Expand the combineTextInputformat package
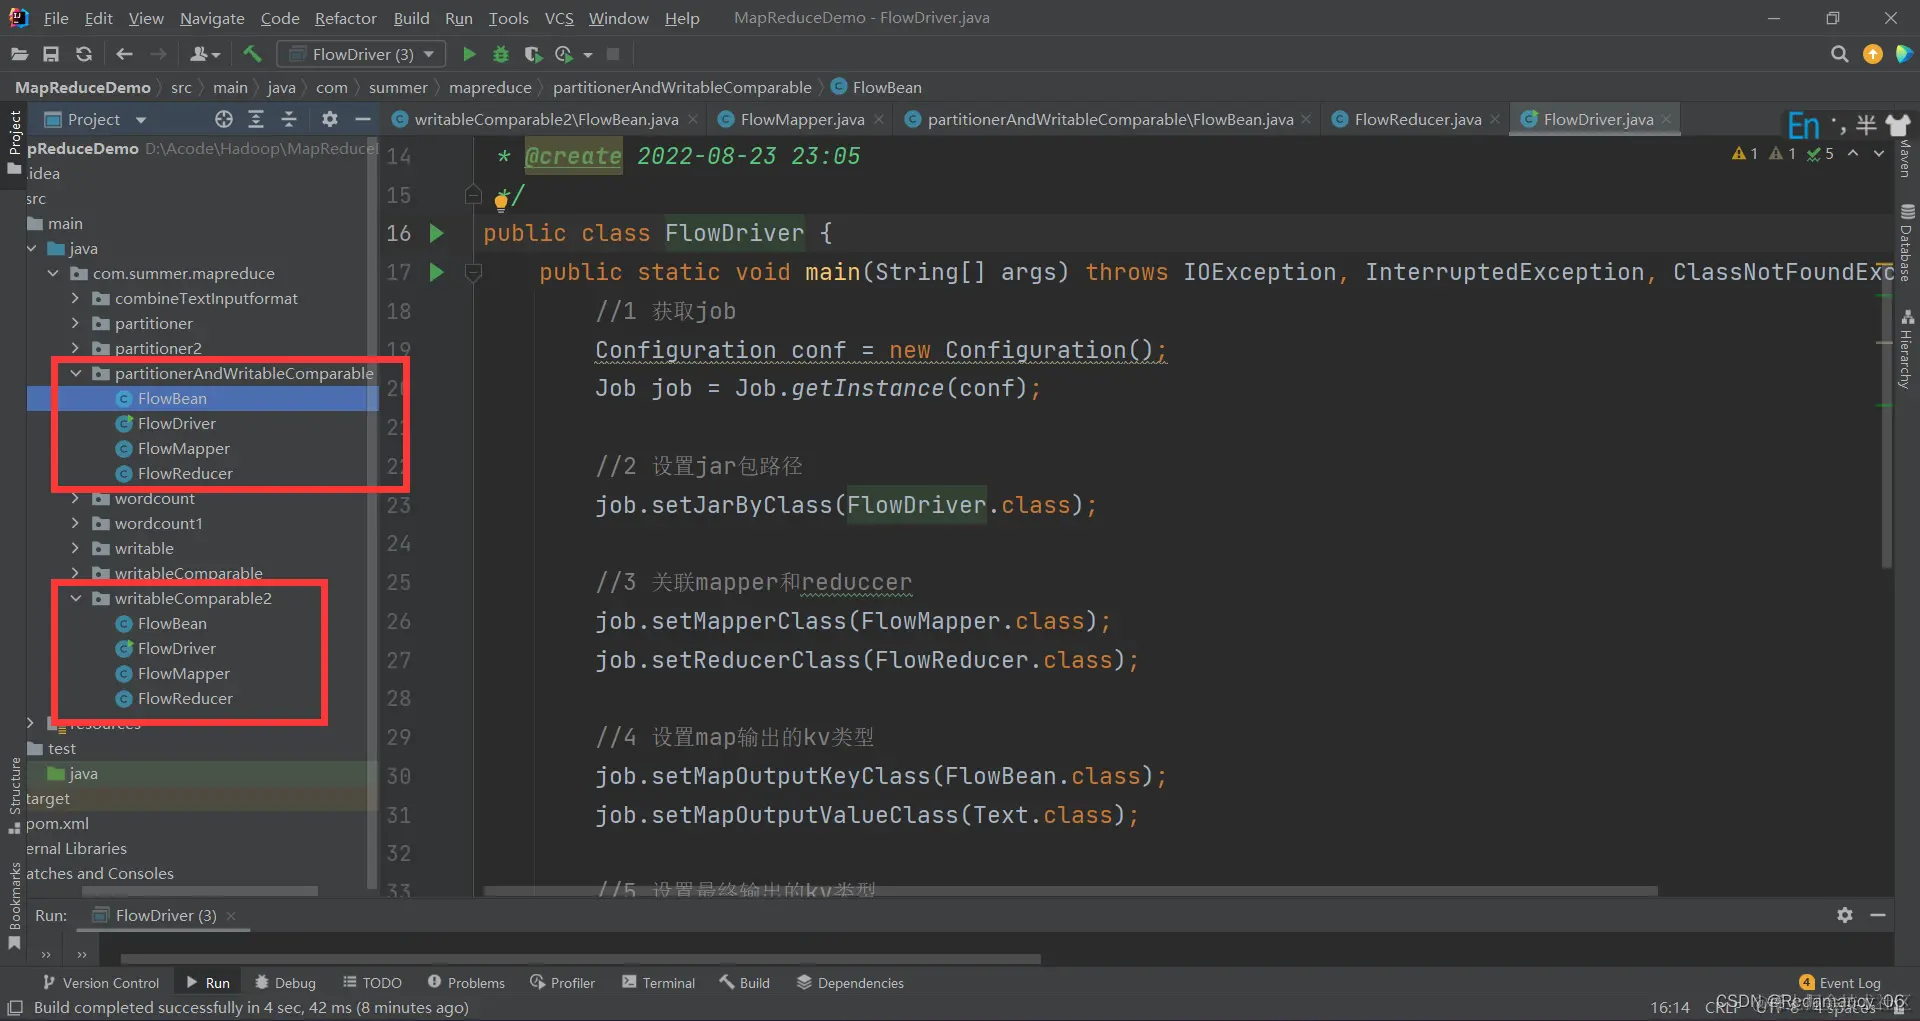The image size is (1920, 1021). pos(76,298)
